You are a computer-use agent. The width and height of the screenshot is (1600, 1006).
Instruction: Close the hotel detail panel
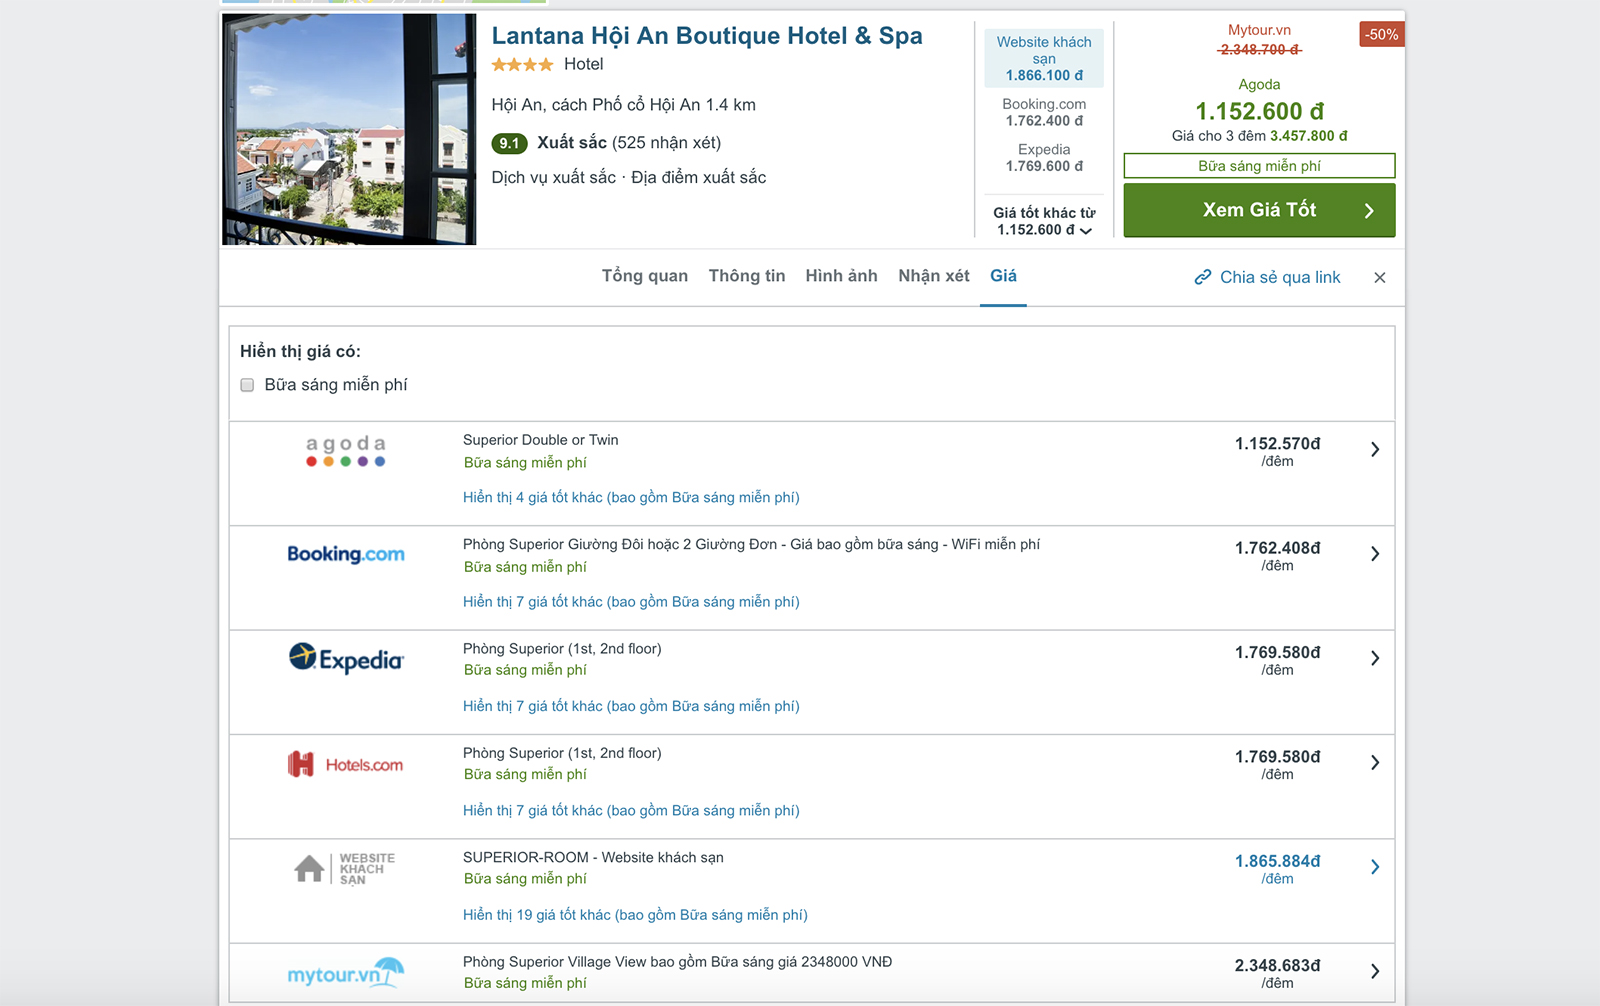(x=1380, y=278)
